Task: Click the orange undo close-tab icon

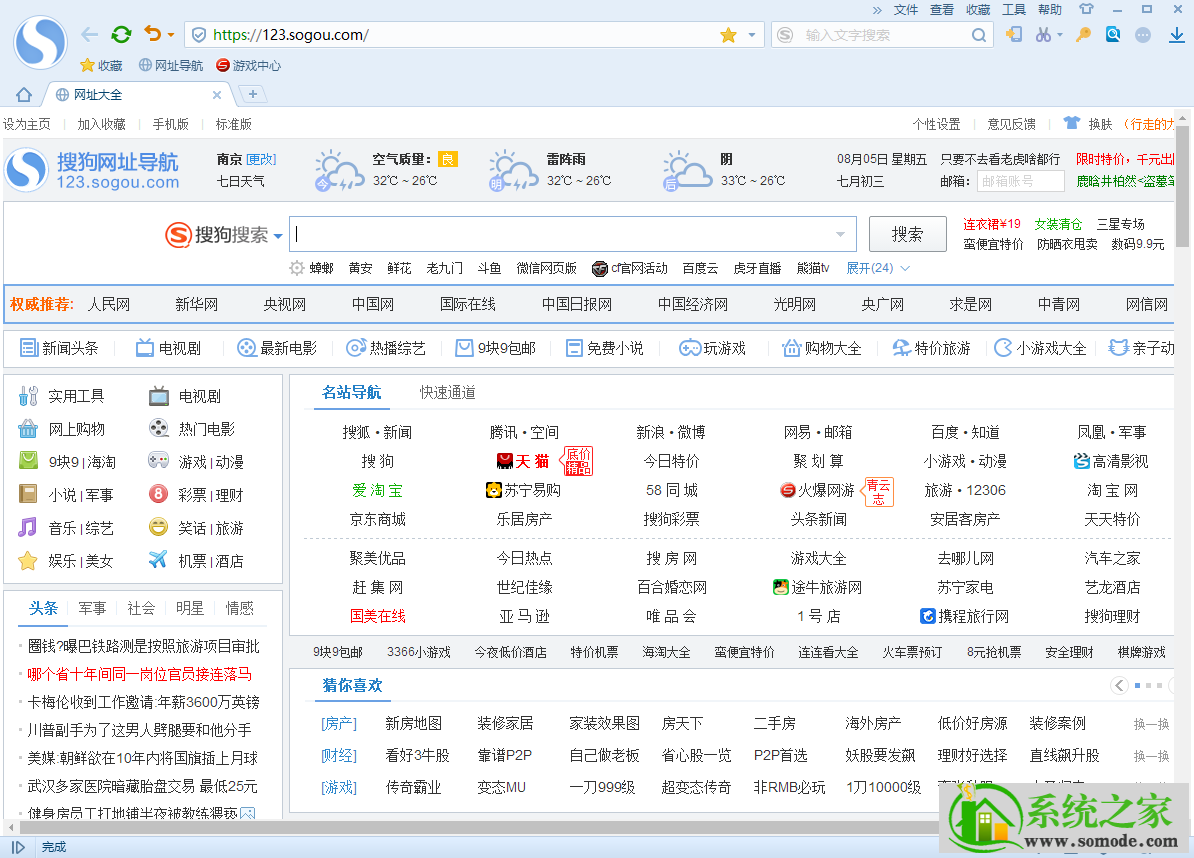Action: [153, 34]
